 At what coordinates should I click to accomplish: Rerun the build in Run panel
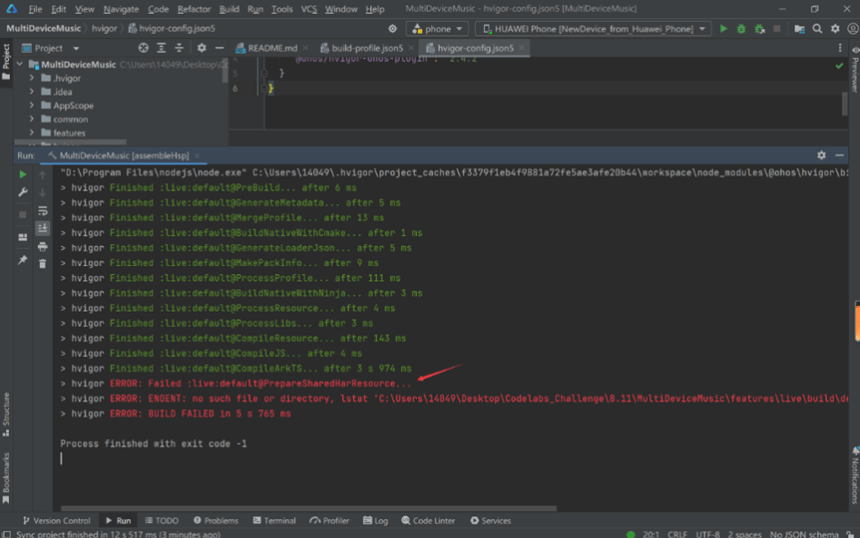(x=22, y=174)
